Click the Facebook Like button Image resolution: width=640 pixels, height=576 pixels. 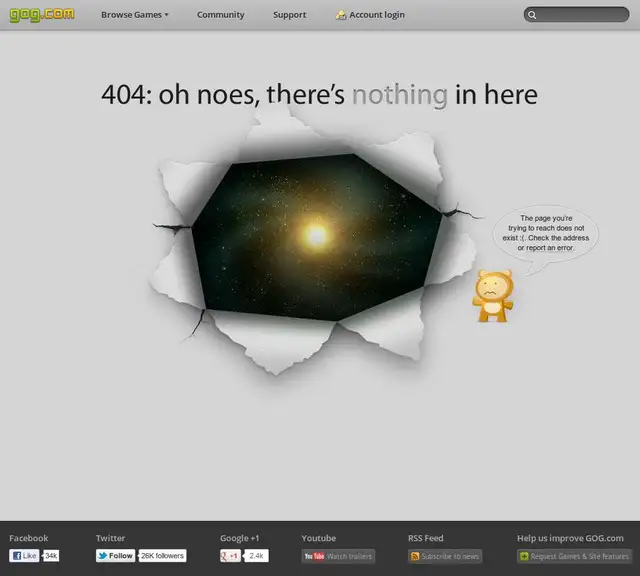pyautogui.click(x=24, y=556)
